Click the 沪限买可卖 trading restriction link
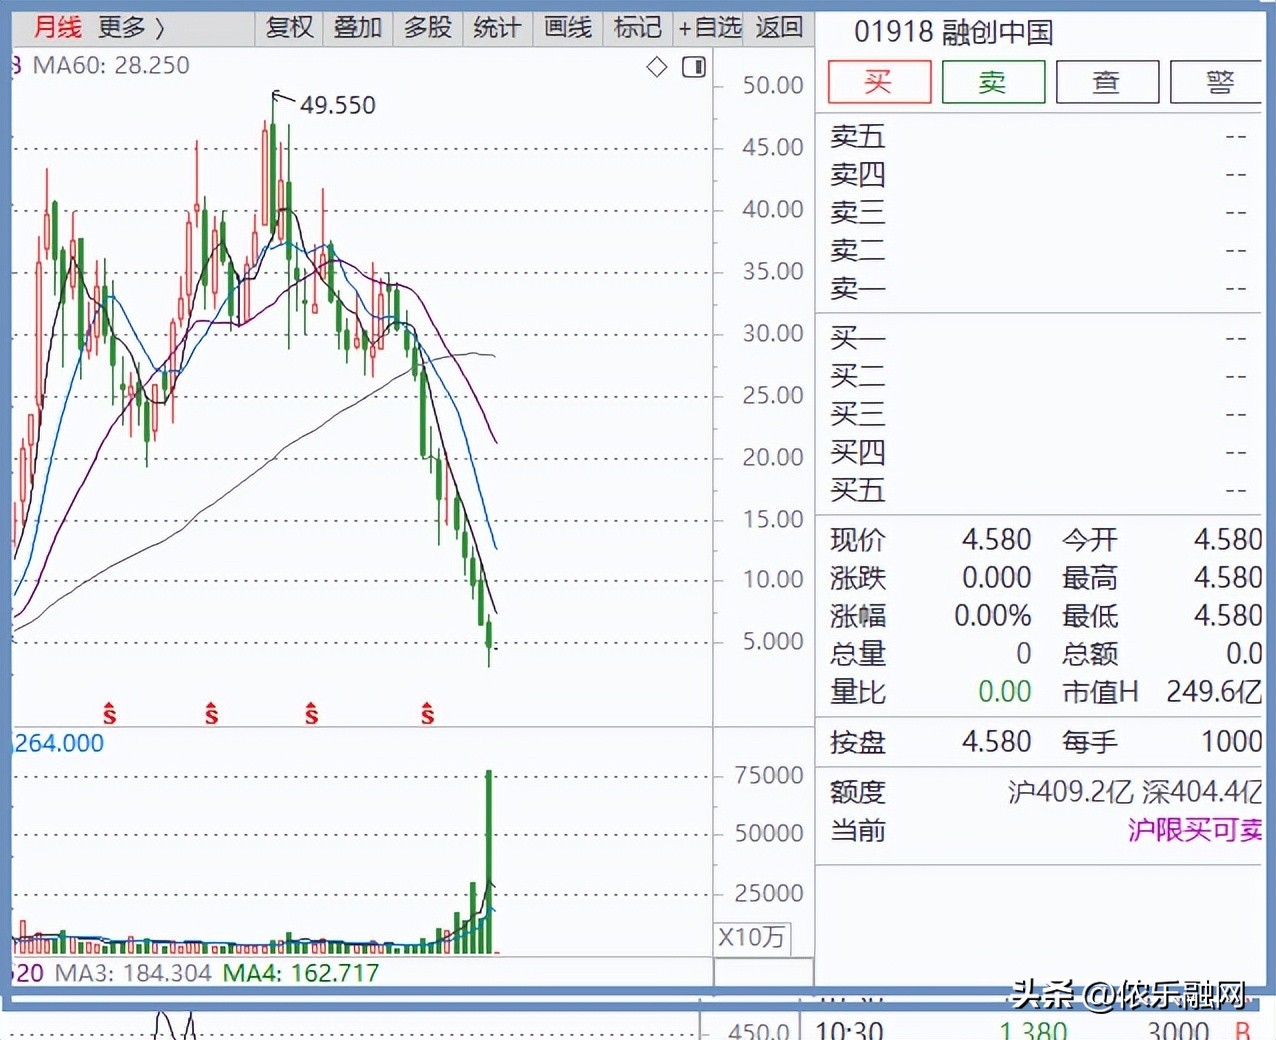This screenshot has width=1276, height=1040. [1195, 830]
